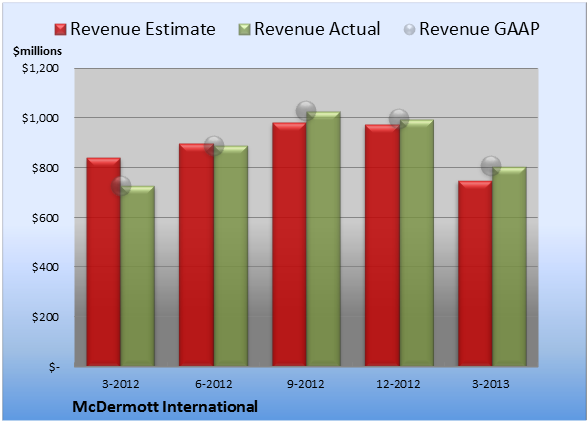
Task: Click the GAAP sphere marker for 9-2012
Action: [306, 111]
